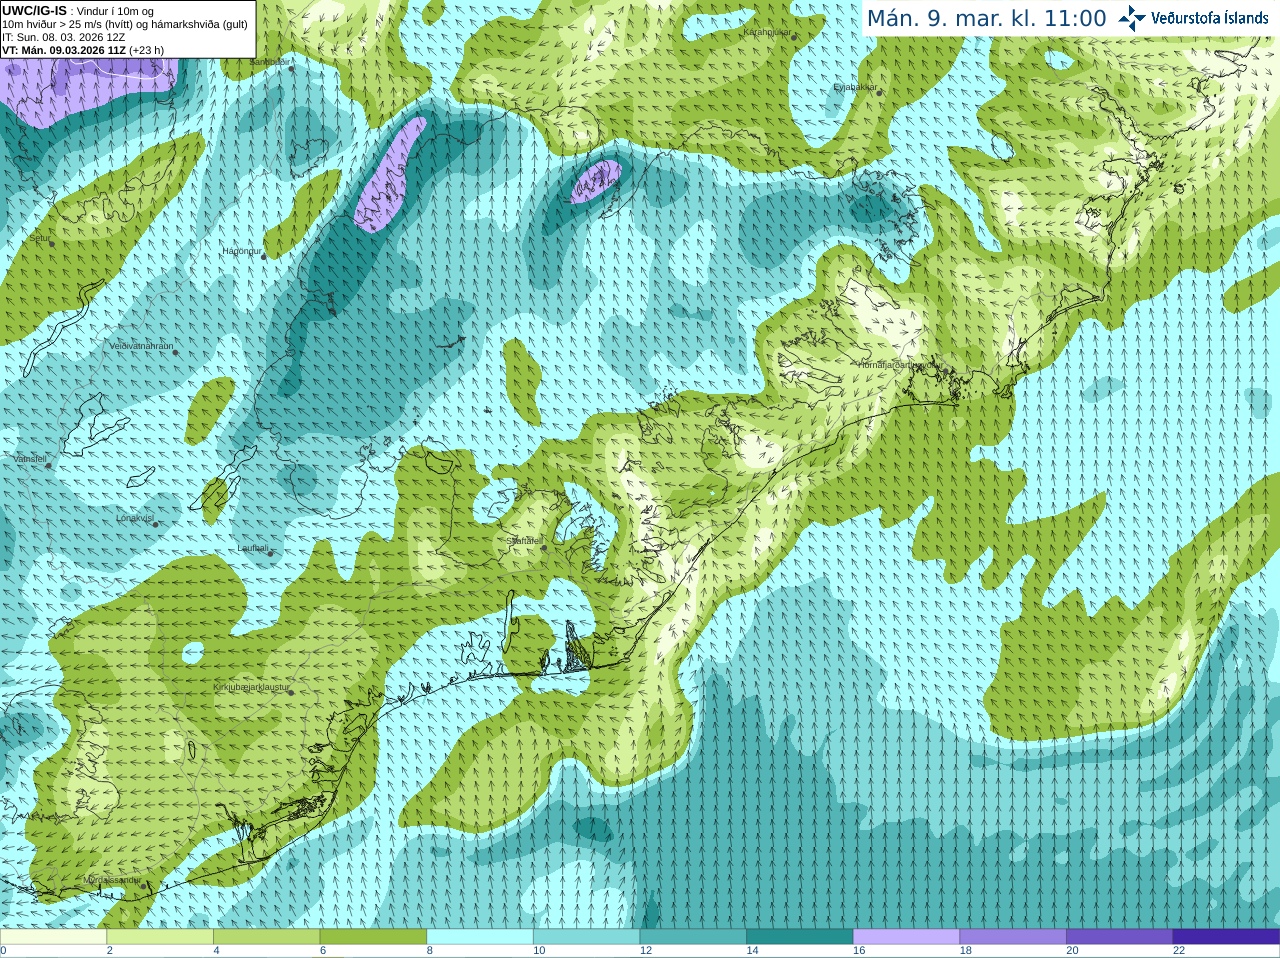The height and width of the screenshot is (958, 1280).
Task: Click the Kirkjubæjarklaustur station label
Action: click(x=251, y=688)
